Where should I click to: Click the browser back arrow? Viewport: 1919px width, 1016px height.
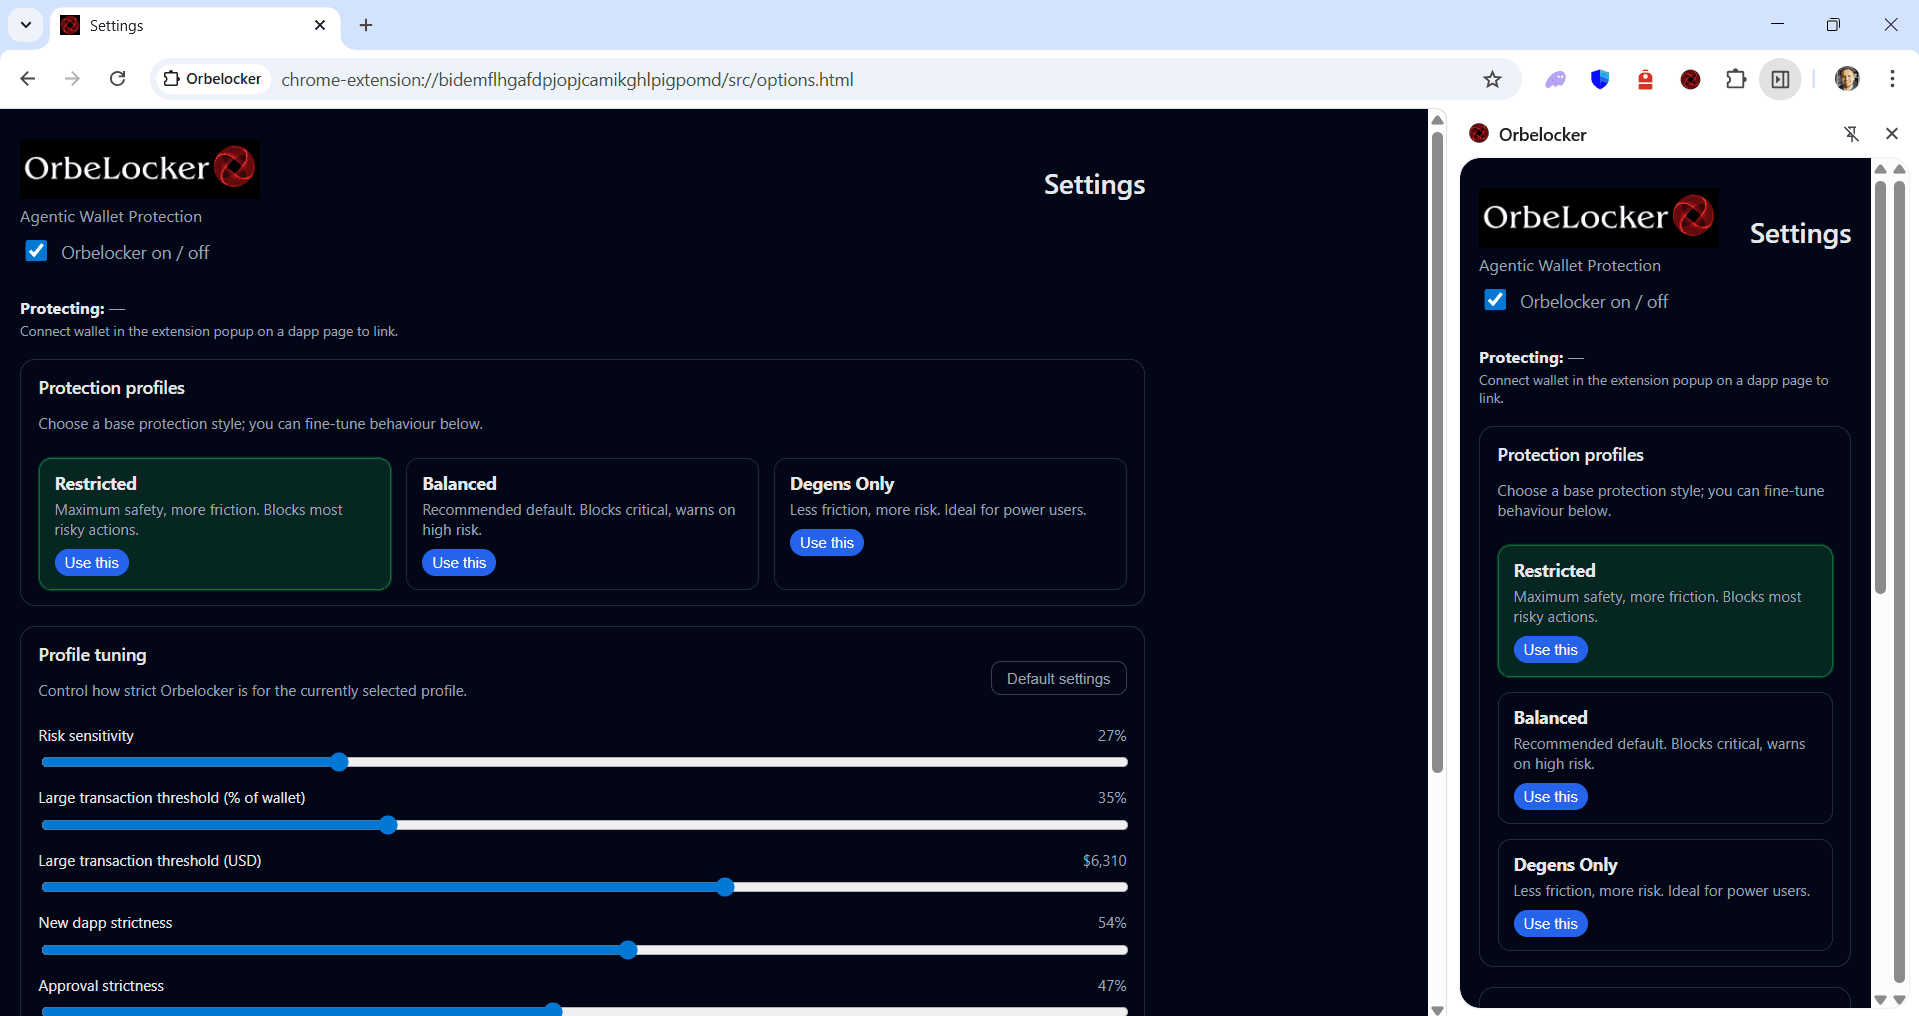(x=28, y=79)
